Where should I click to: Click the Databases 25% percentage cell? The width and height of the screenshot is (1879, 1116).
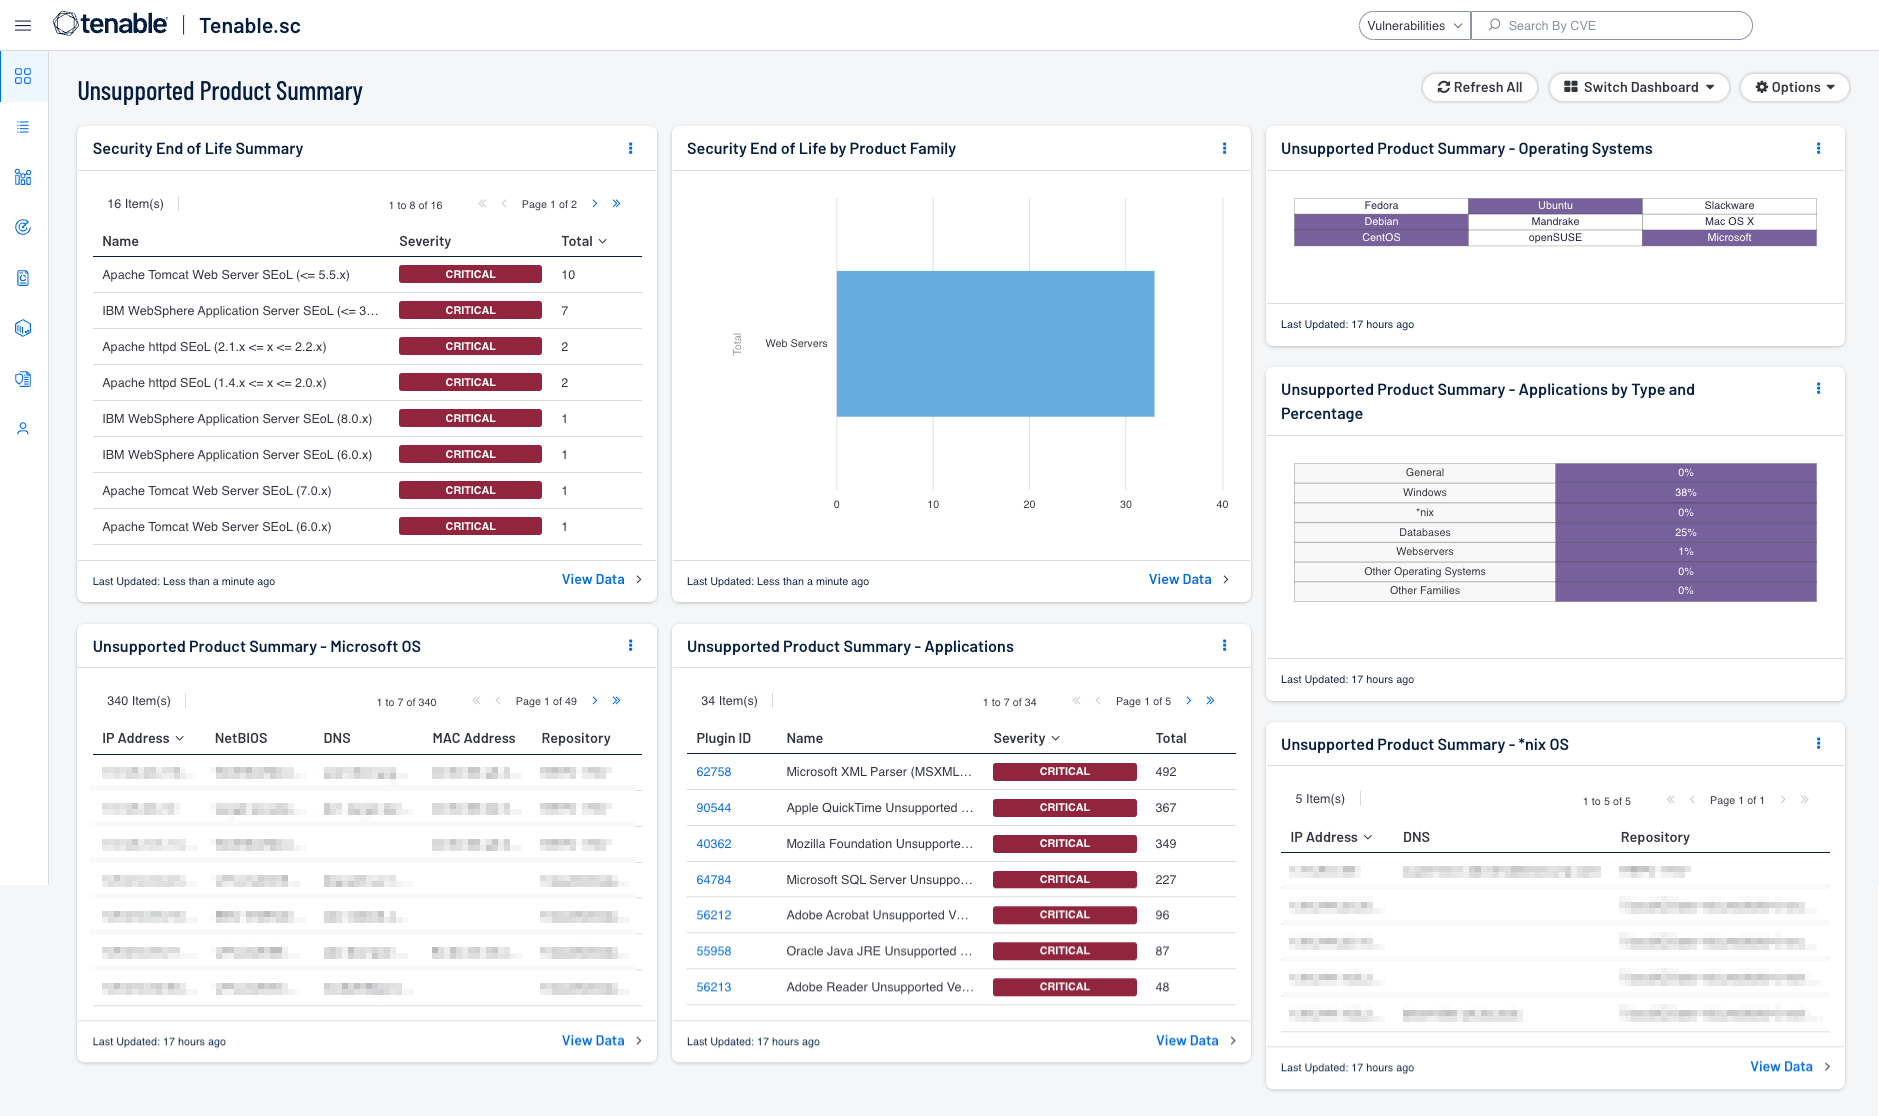[x=1685, y=532]
